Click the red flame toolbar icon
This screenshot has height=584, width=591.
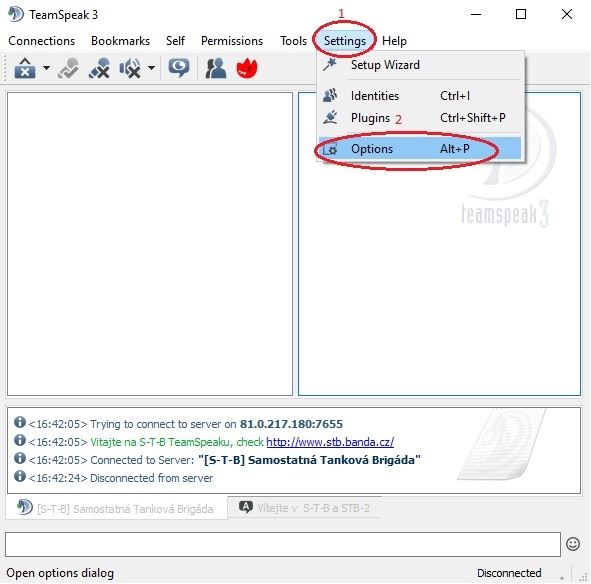click(247, 68)
